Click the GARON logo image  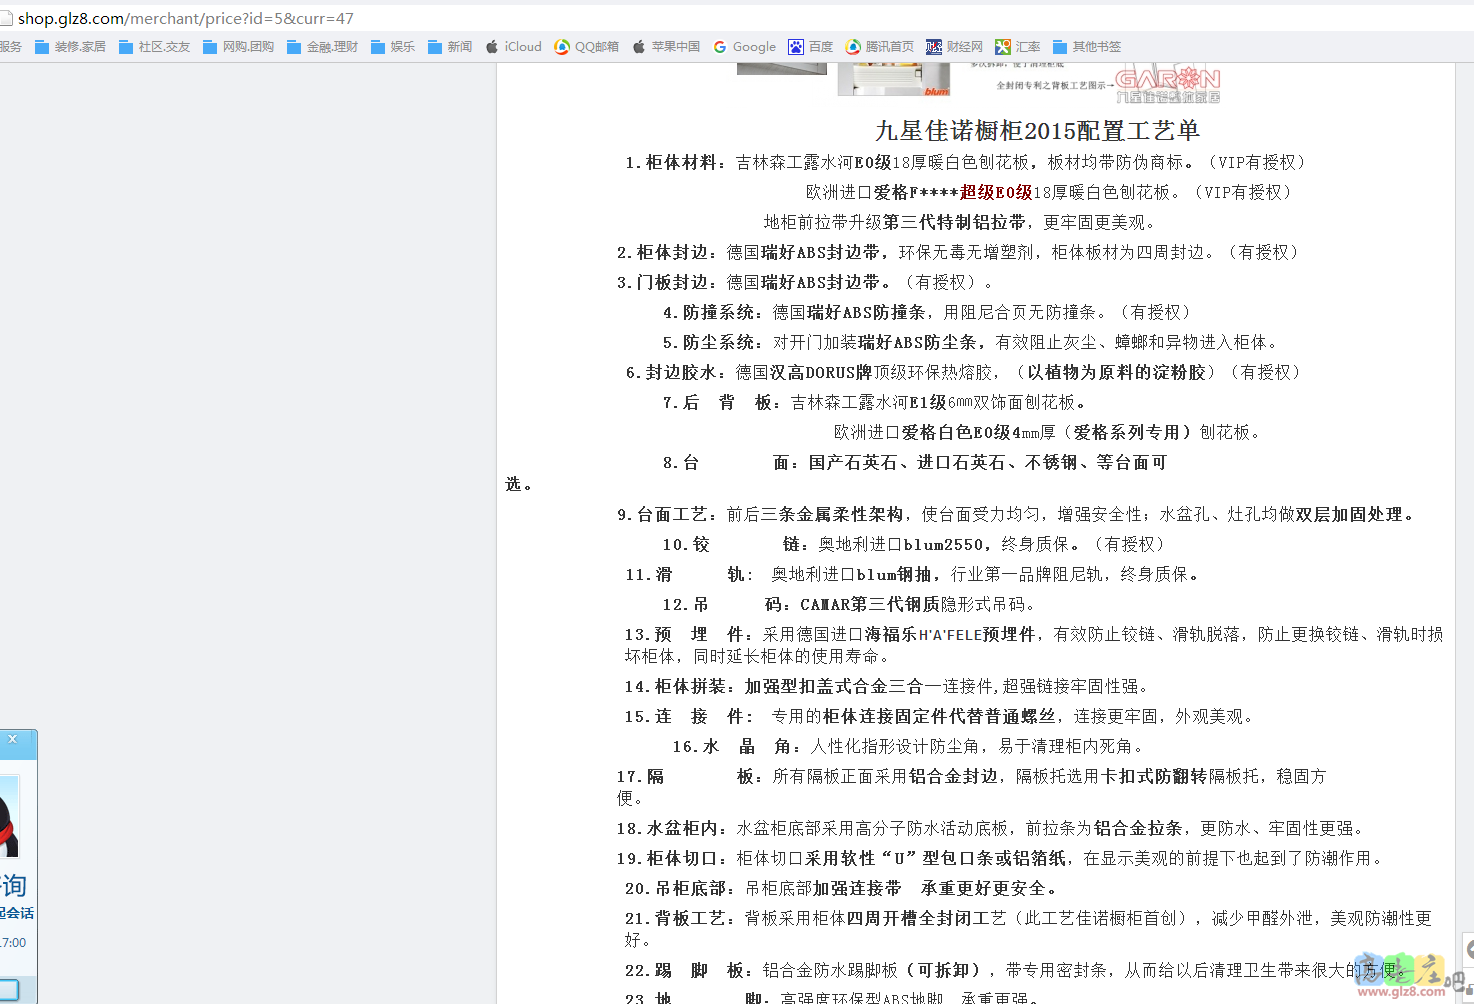tap(1167, 84)
